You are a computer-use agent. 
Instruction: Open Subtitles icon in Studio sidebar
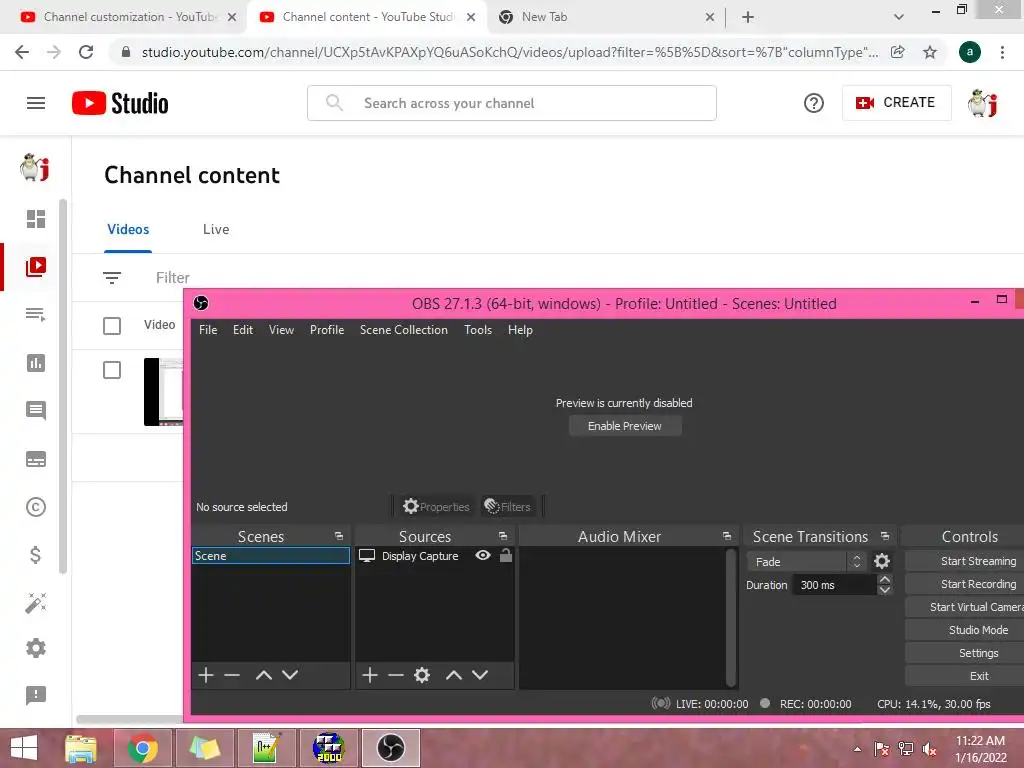click(x=36, y=459)
